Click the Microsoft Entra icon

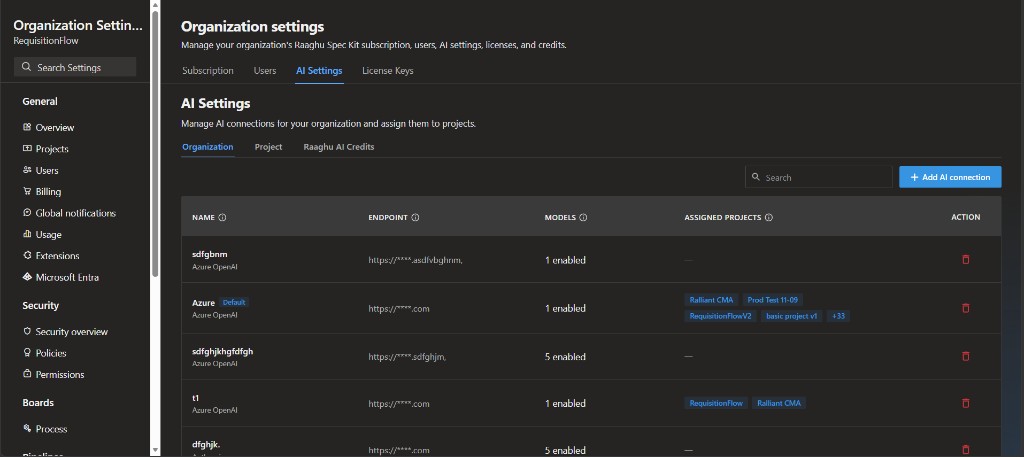27,277
